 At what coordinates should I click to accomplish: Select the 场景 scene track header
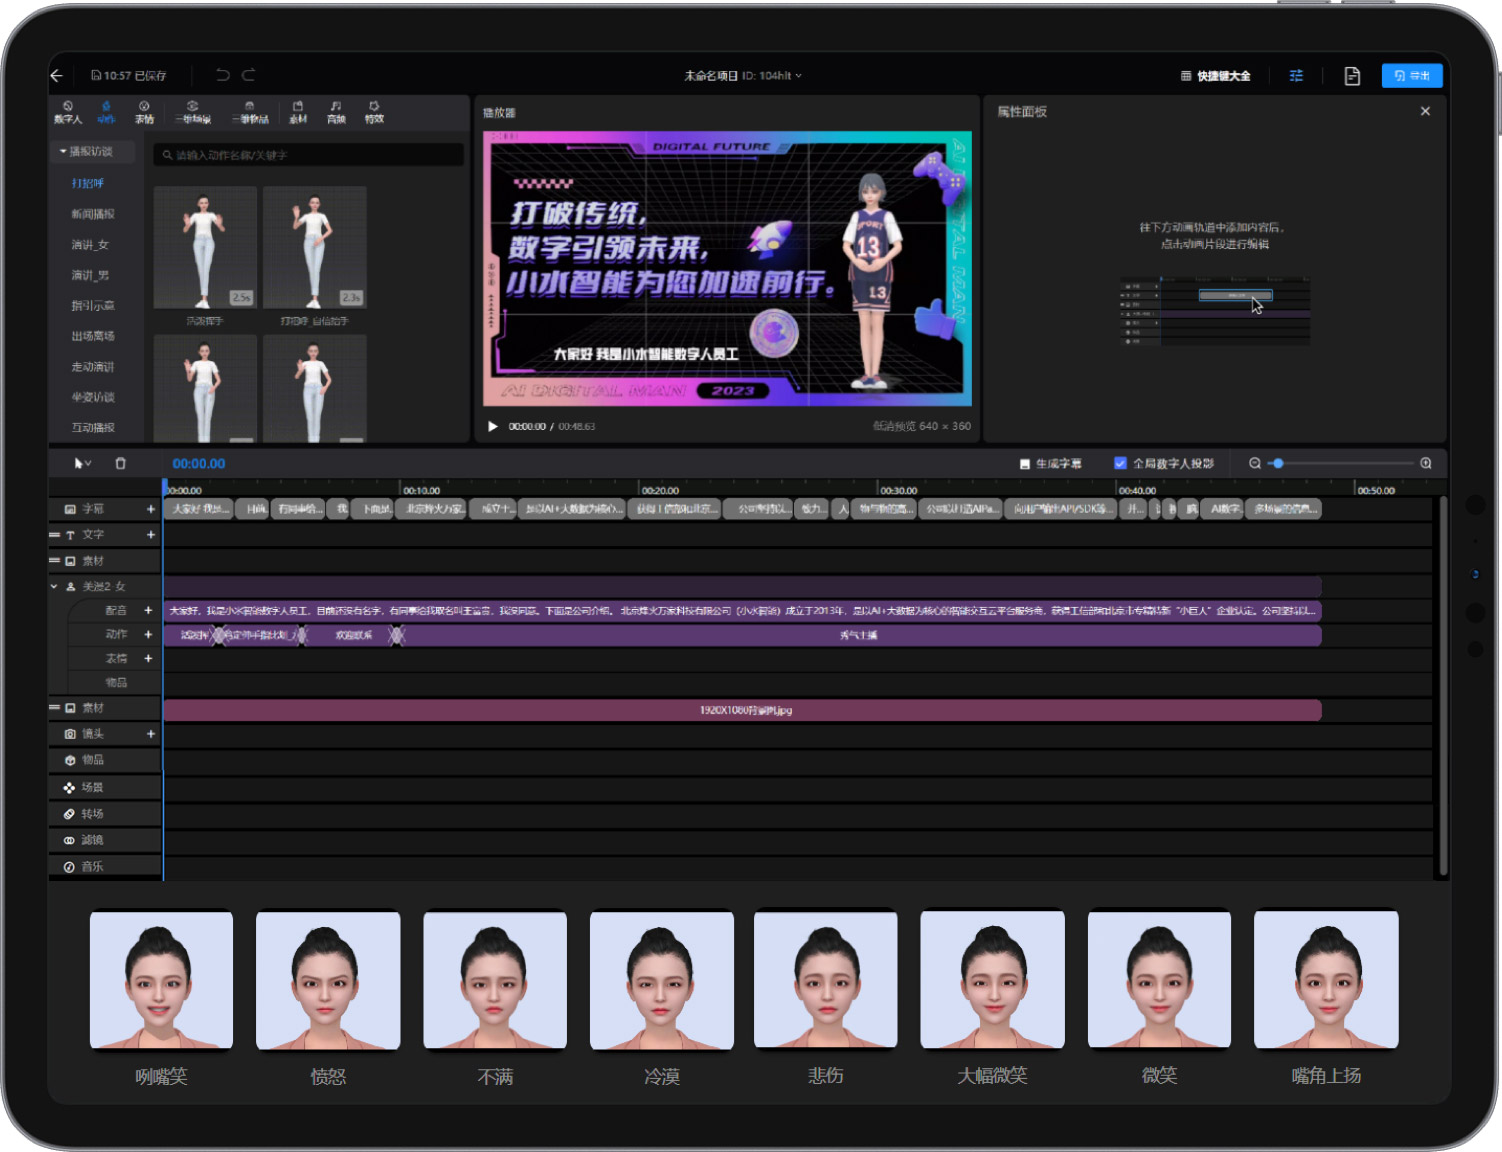105,788
